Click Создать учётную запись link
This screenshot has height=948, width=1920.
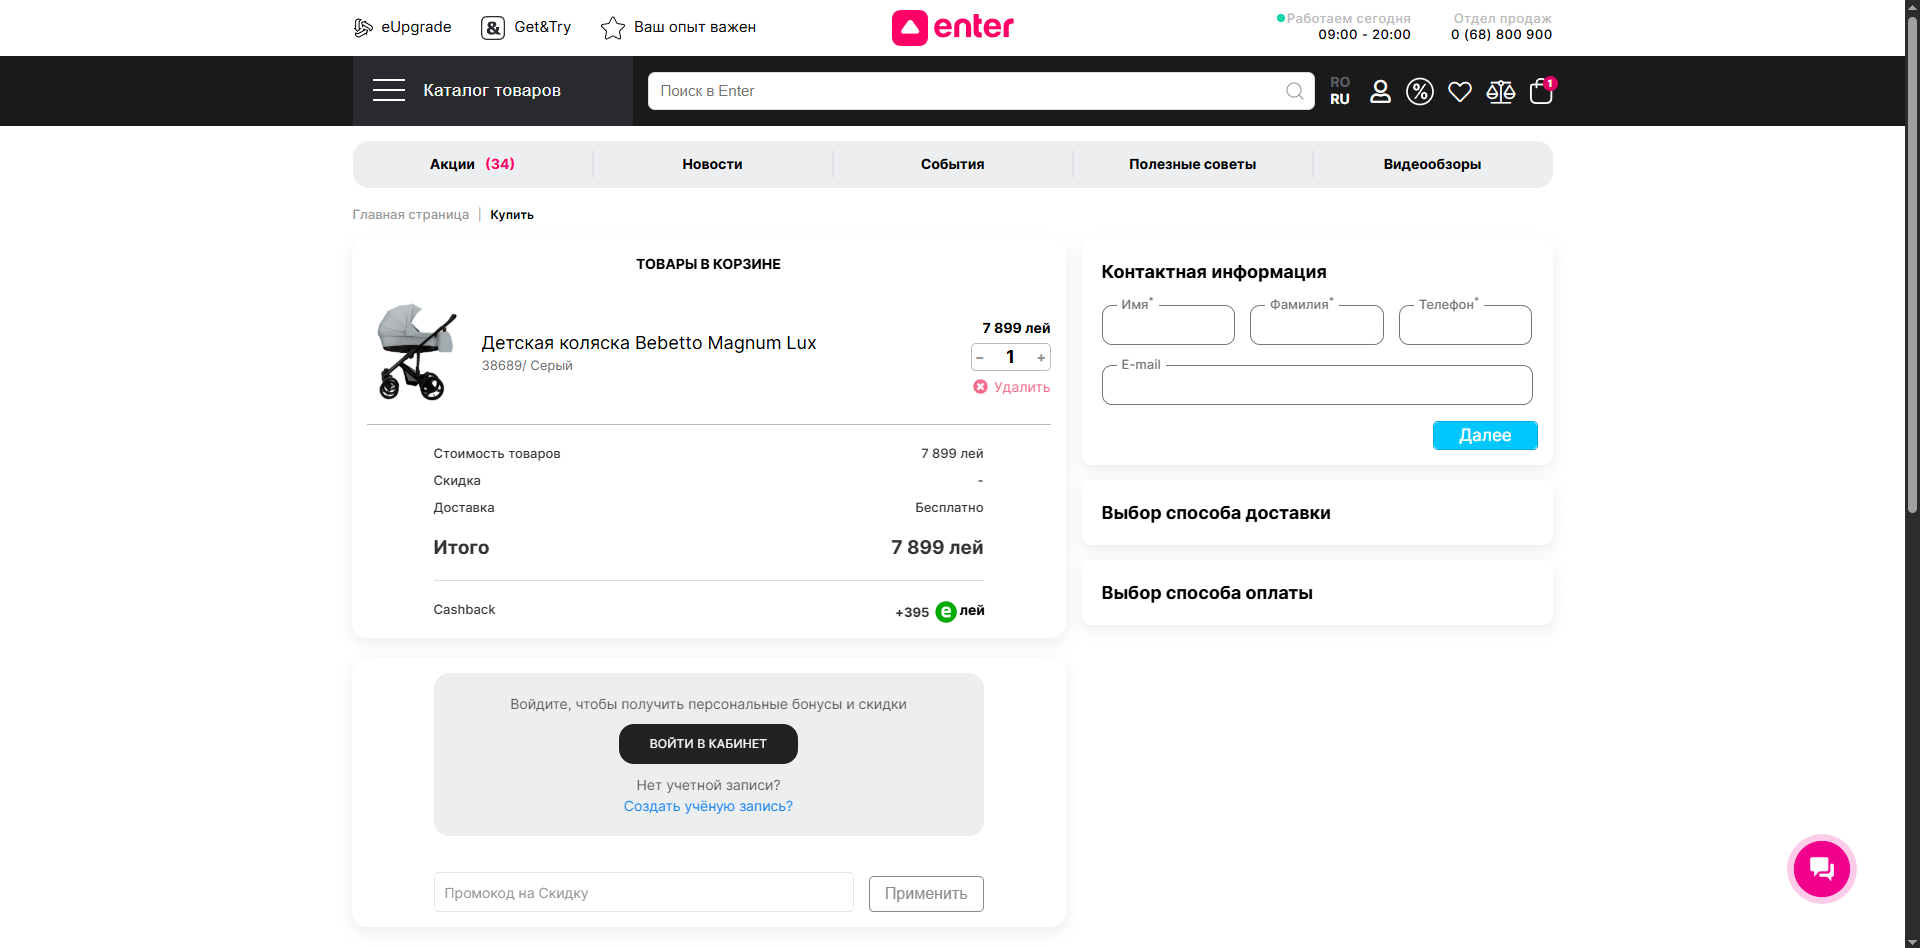(x=708, y=806)
